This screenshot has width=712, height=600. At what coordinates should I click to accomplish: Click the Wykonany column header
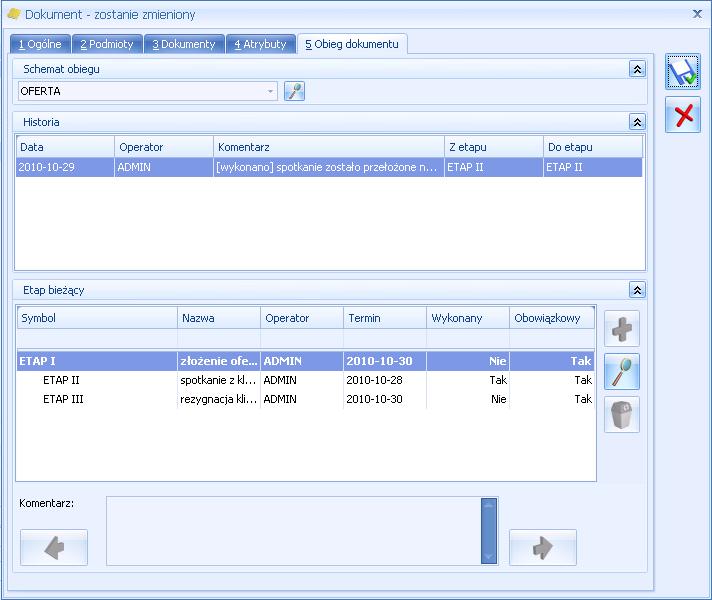click(468, 318)
